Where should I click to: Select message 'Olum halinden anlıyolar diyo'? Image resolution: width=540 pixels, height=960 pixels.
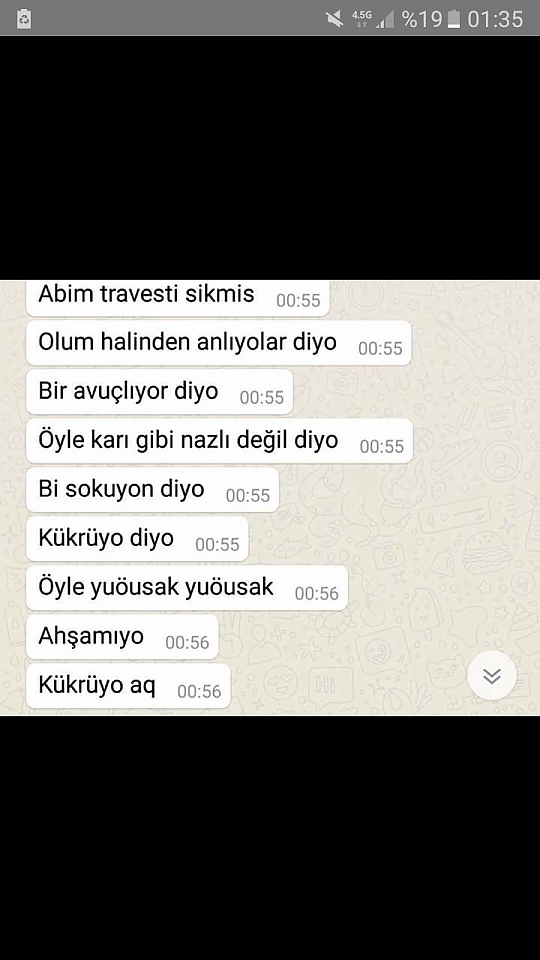(219, 343)
